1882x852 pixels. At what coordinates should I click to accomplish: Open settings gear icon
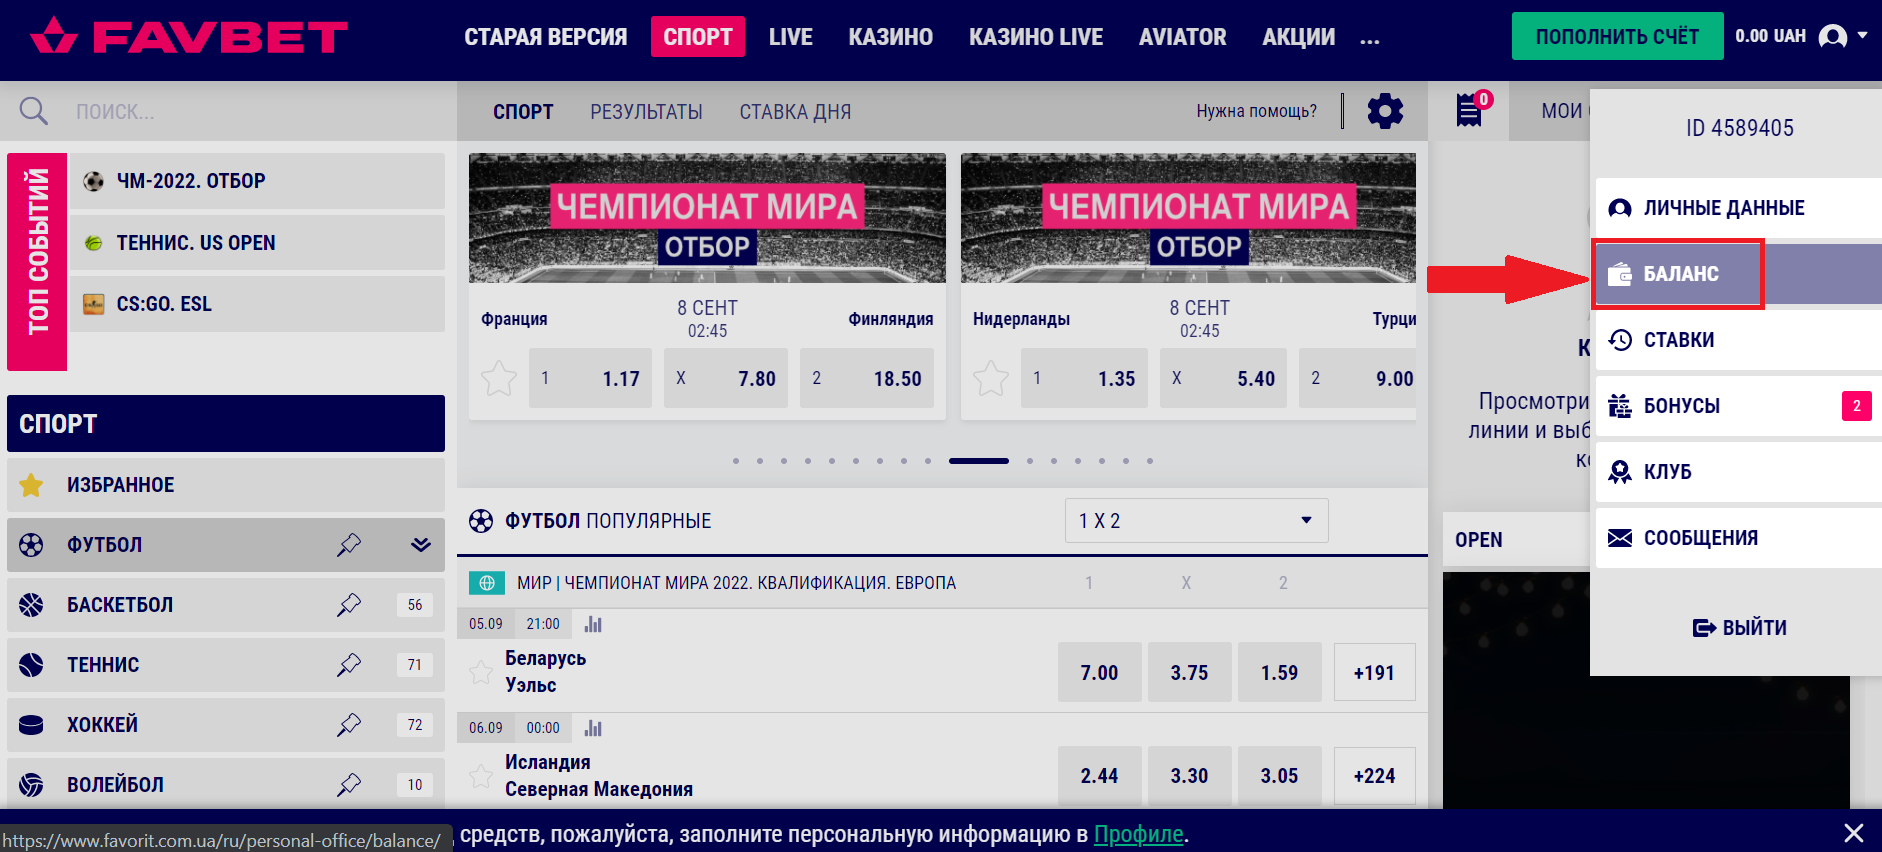pos(1385,111)
